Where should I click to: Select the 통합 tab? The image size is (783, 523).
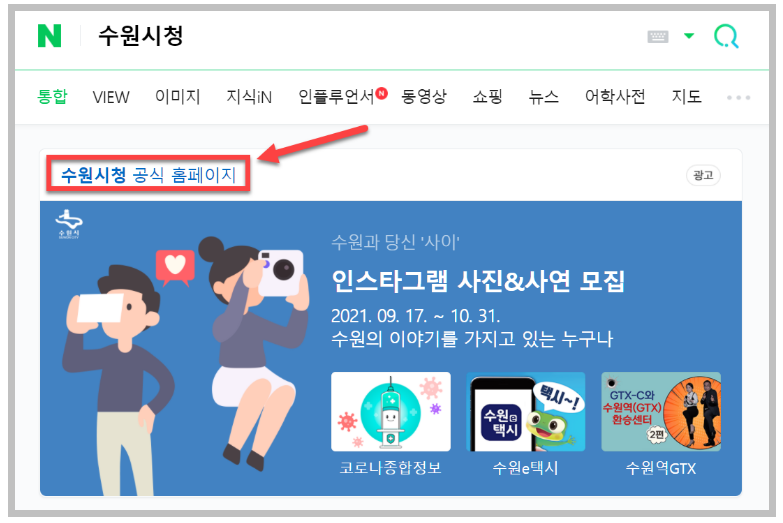[x=52, y=96]
